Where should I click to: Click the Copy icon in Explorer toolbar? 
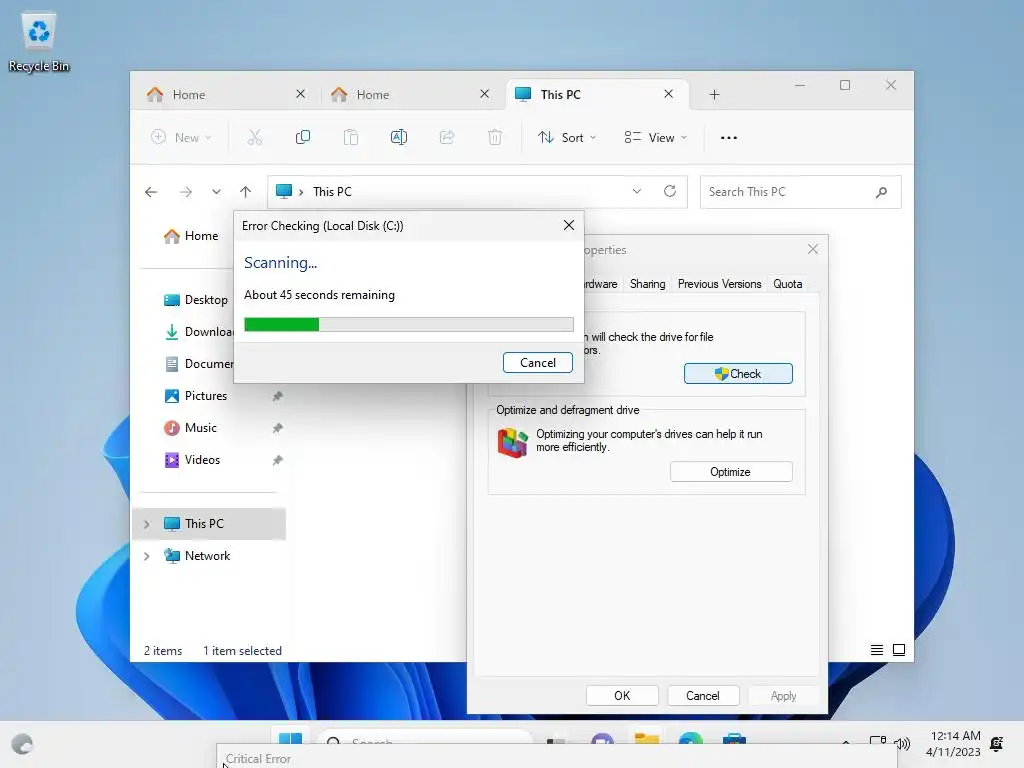(302, 137)
